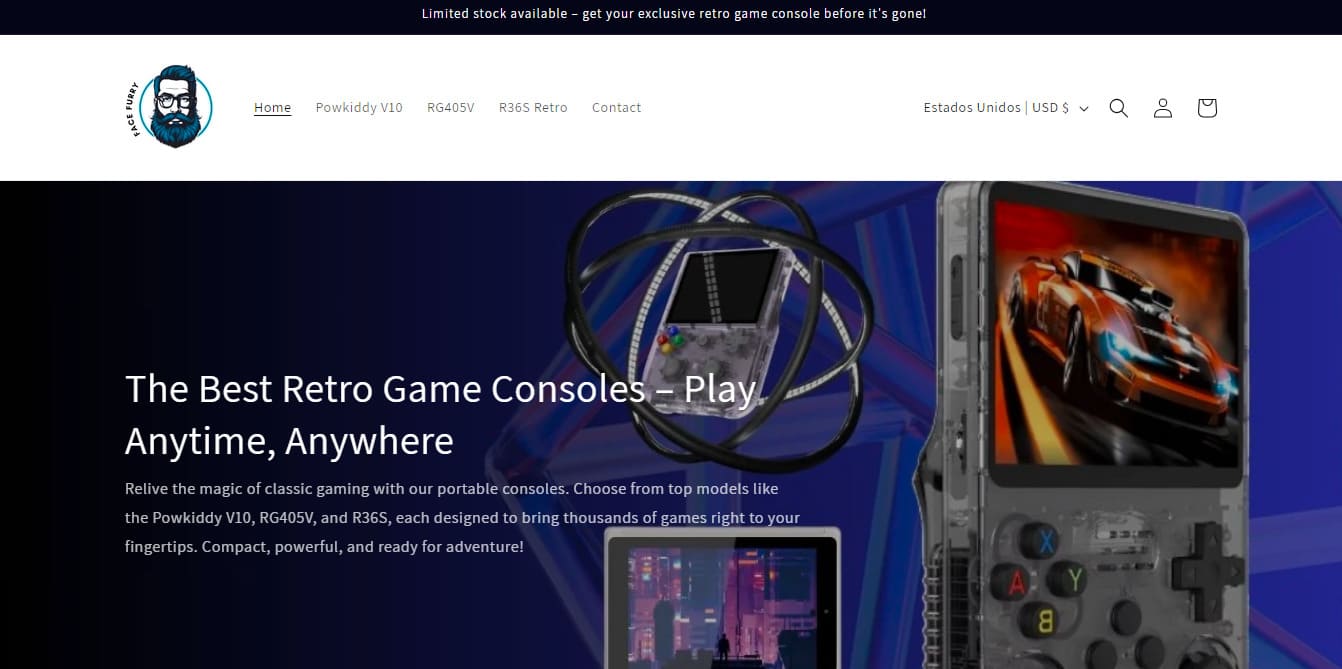Click the Face Furry bearded logo
Image resolution: width=1342 pixels, height=669 pixels.
point(172,107)
